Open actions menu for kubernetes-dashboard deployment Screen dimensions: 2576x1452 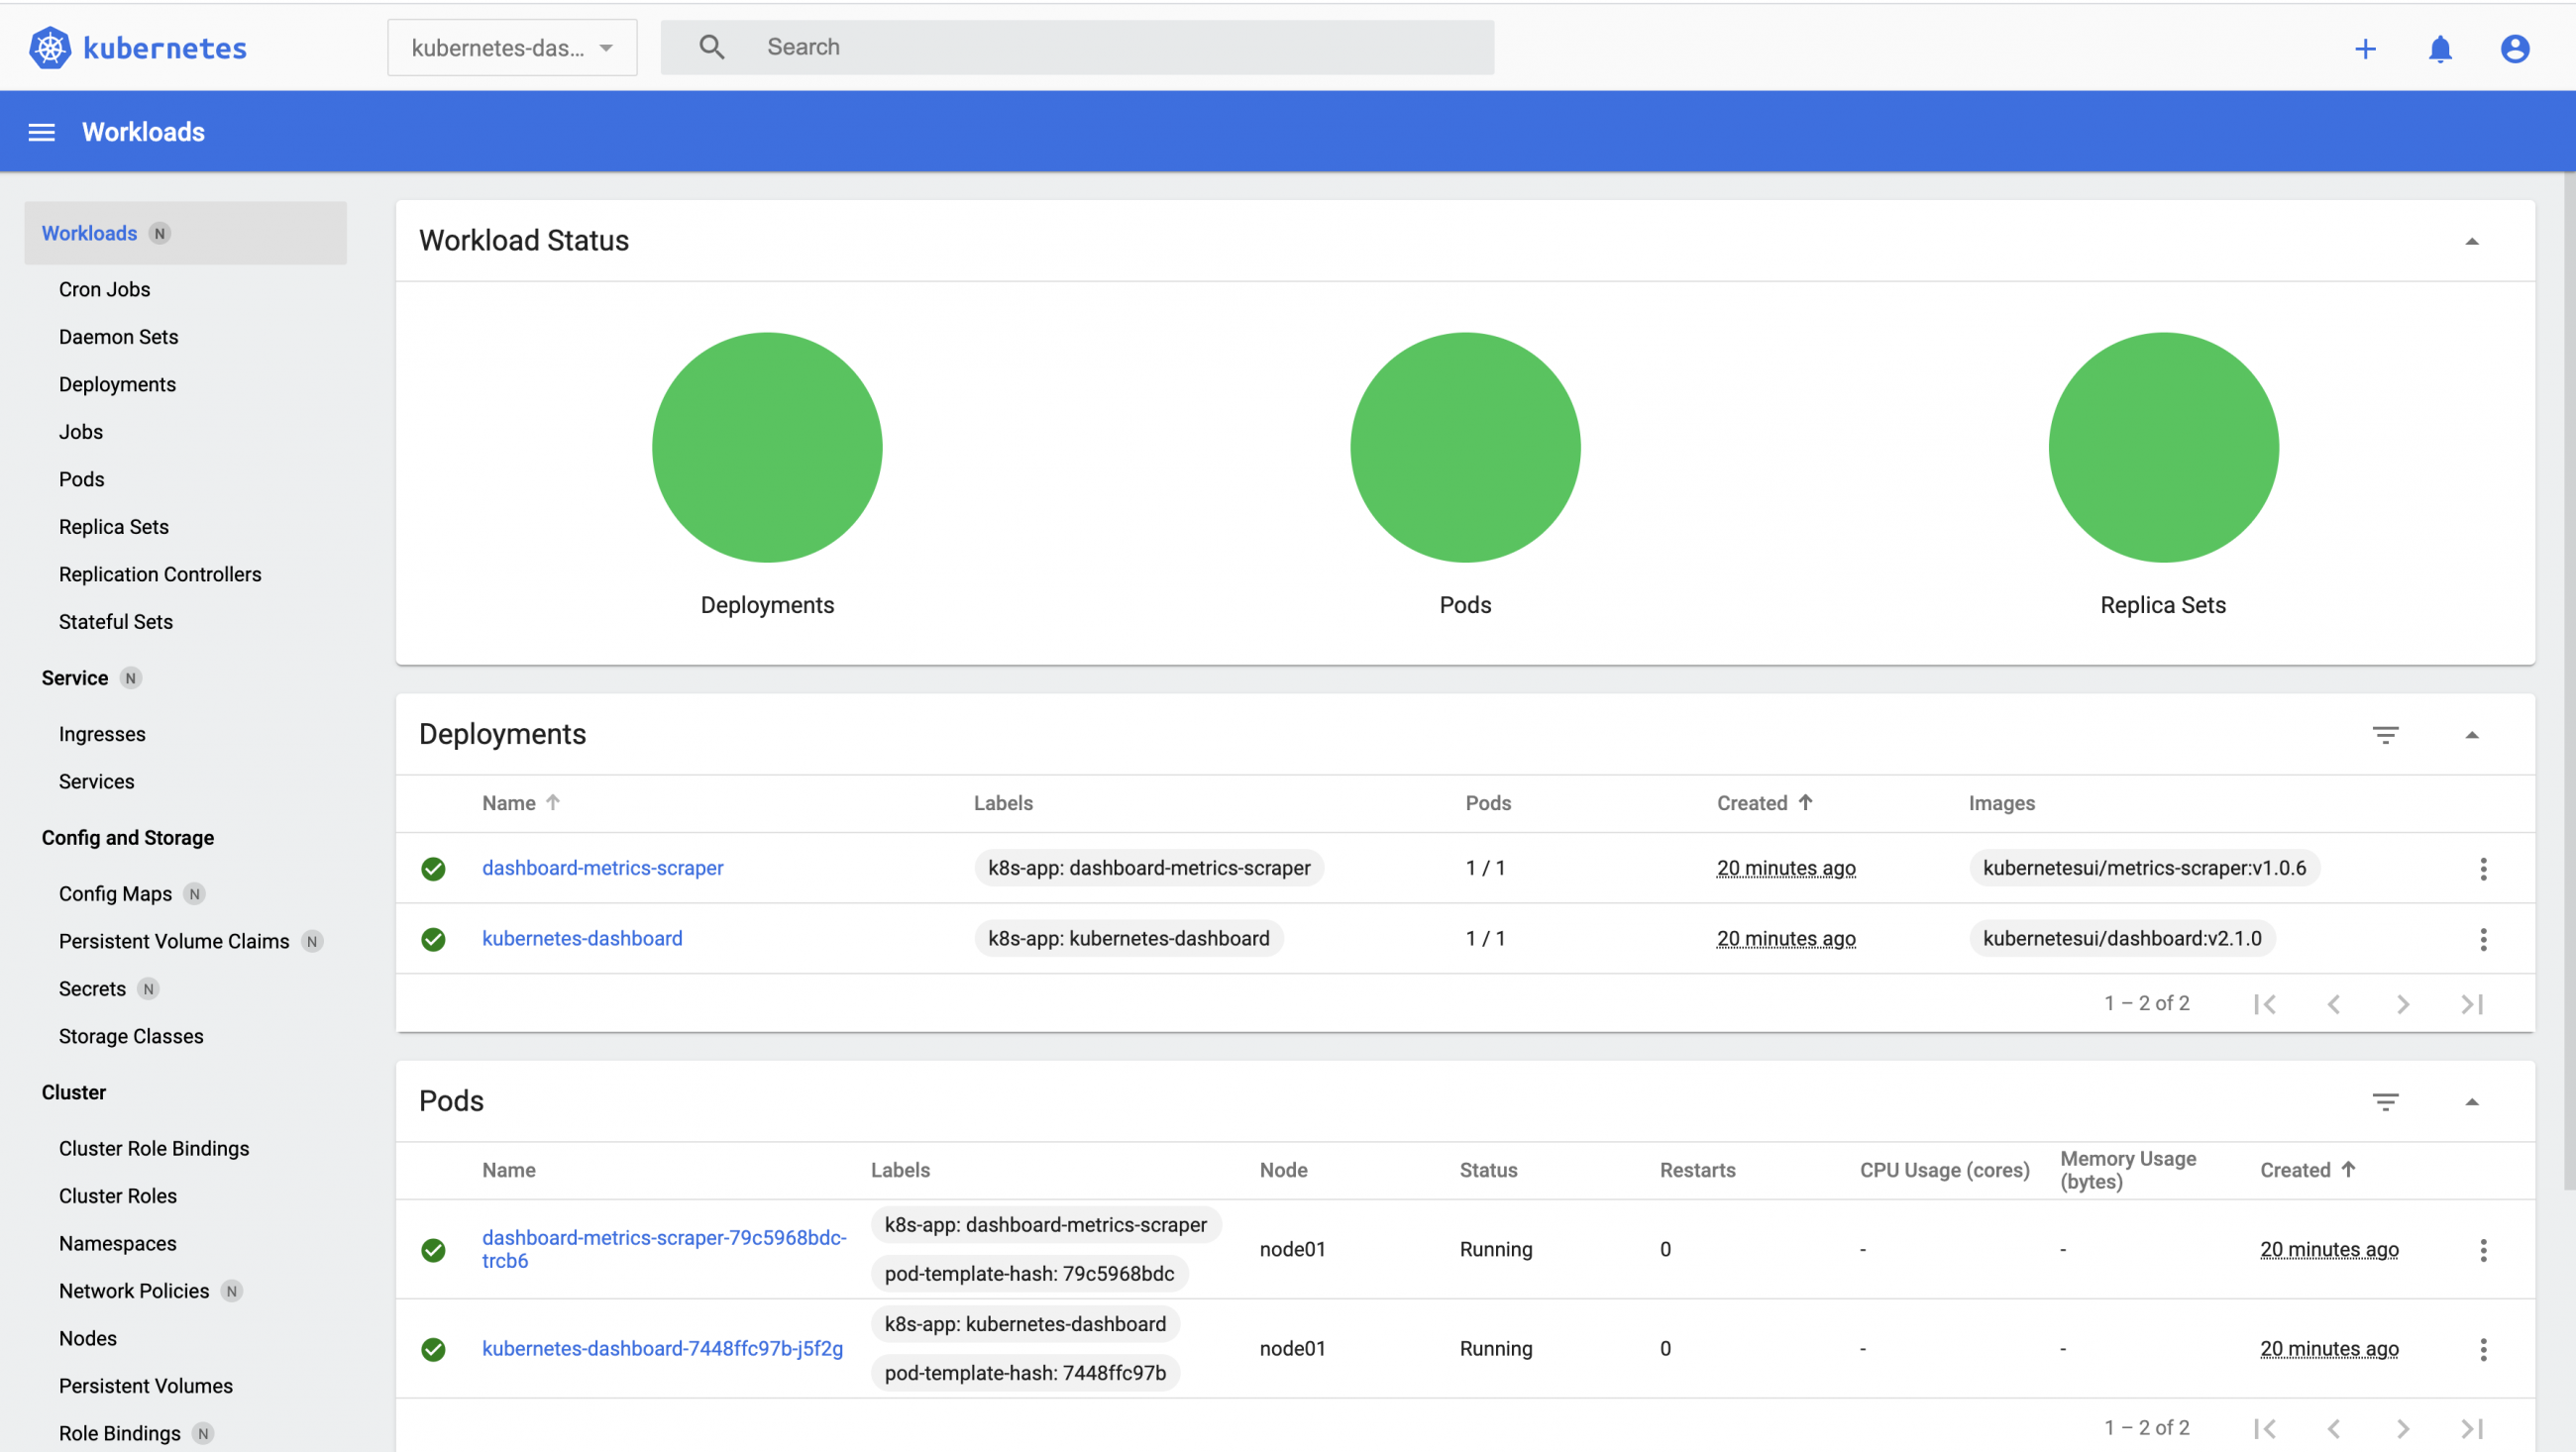2483,939
